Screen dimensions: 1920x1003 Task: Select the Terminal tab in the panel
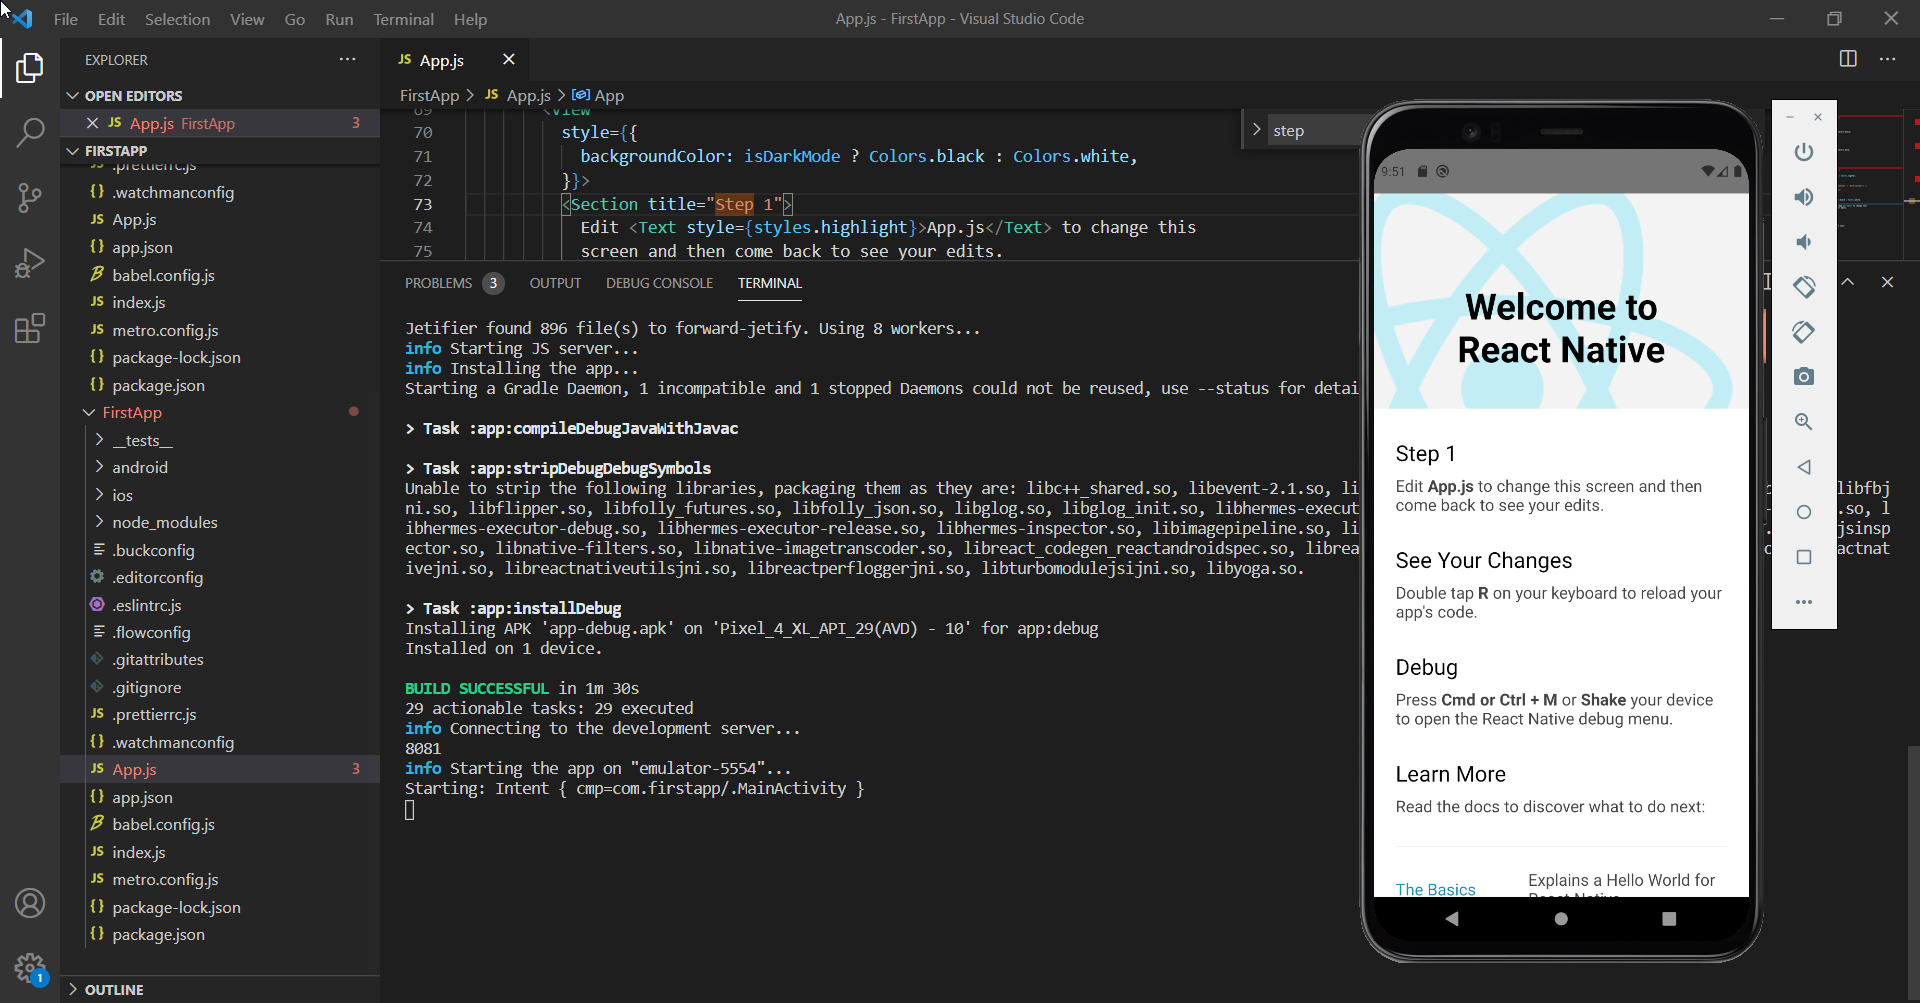[x=769, y=283]
